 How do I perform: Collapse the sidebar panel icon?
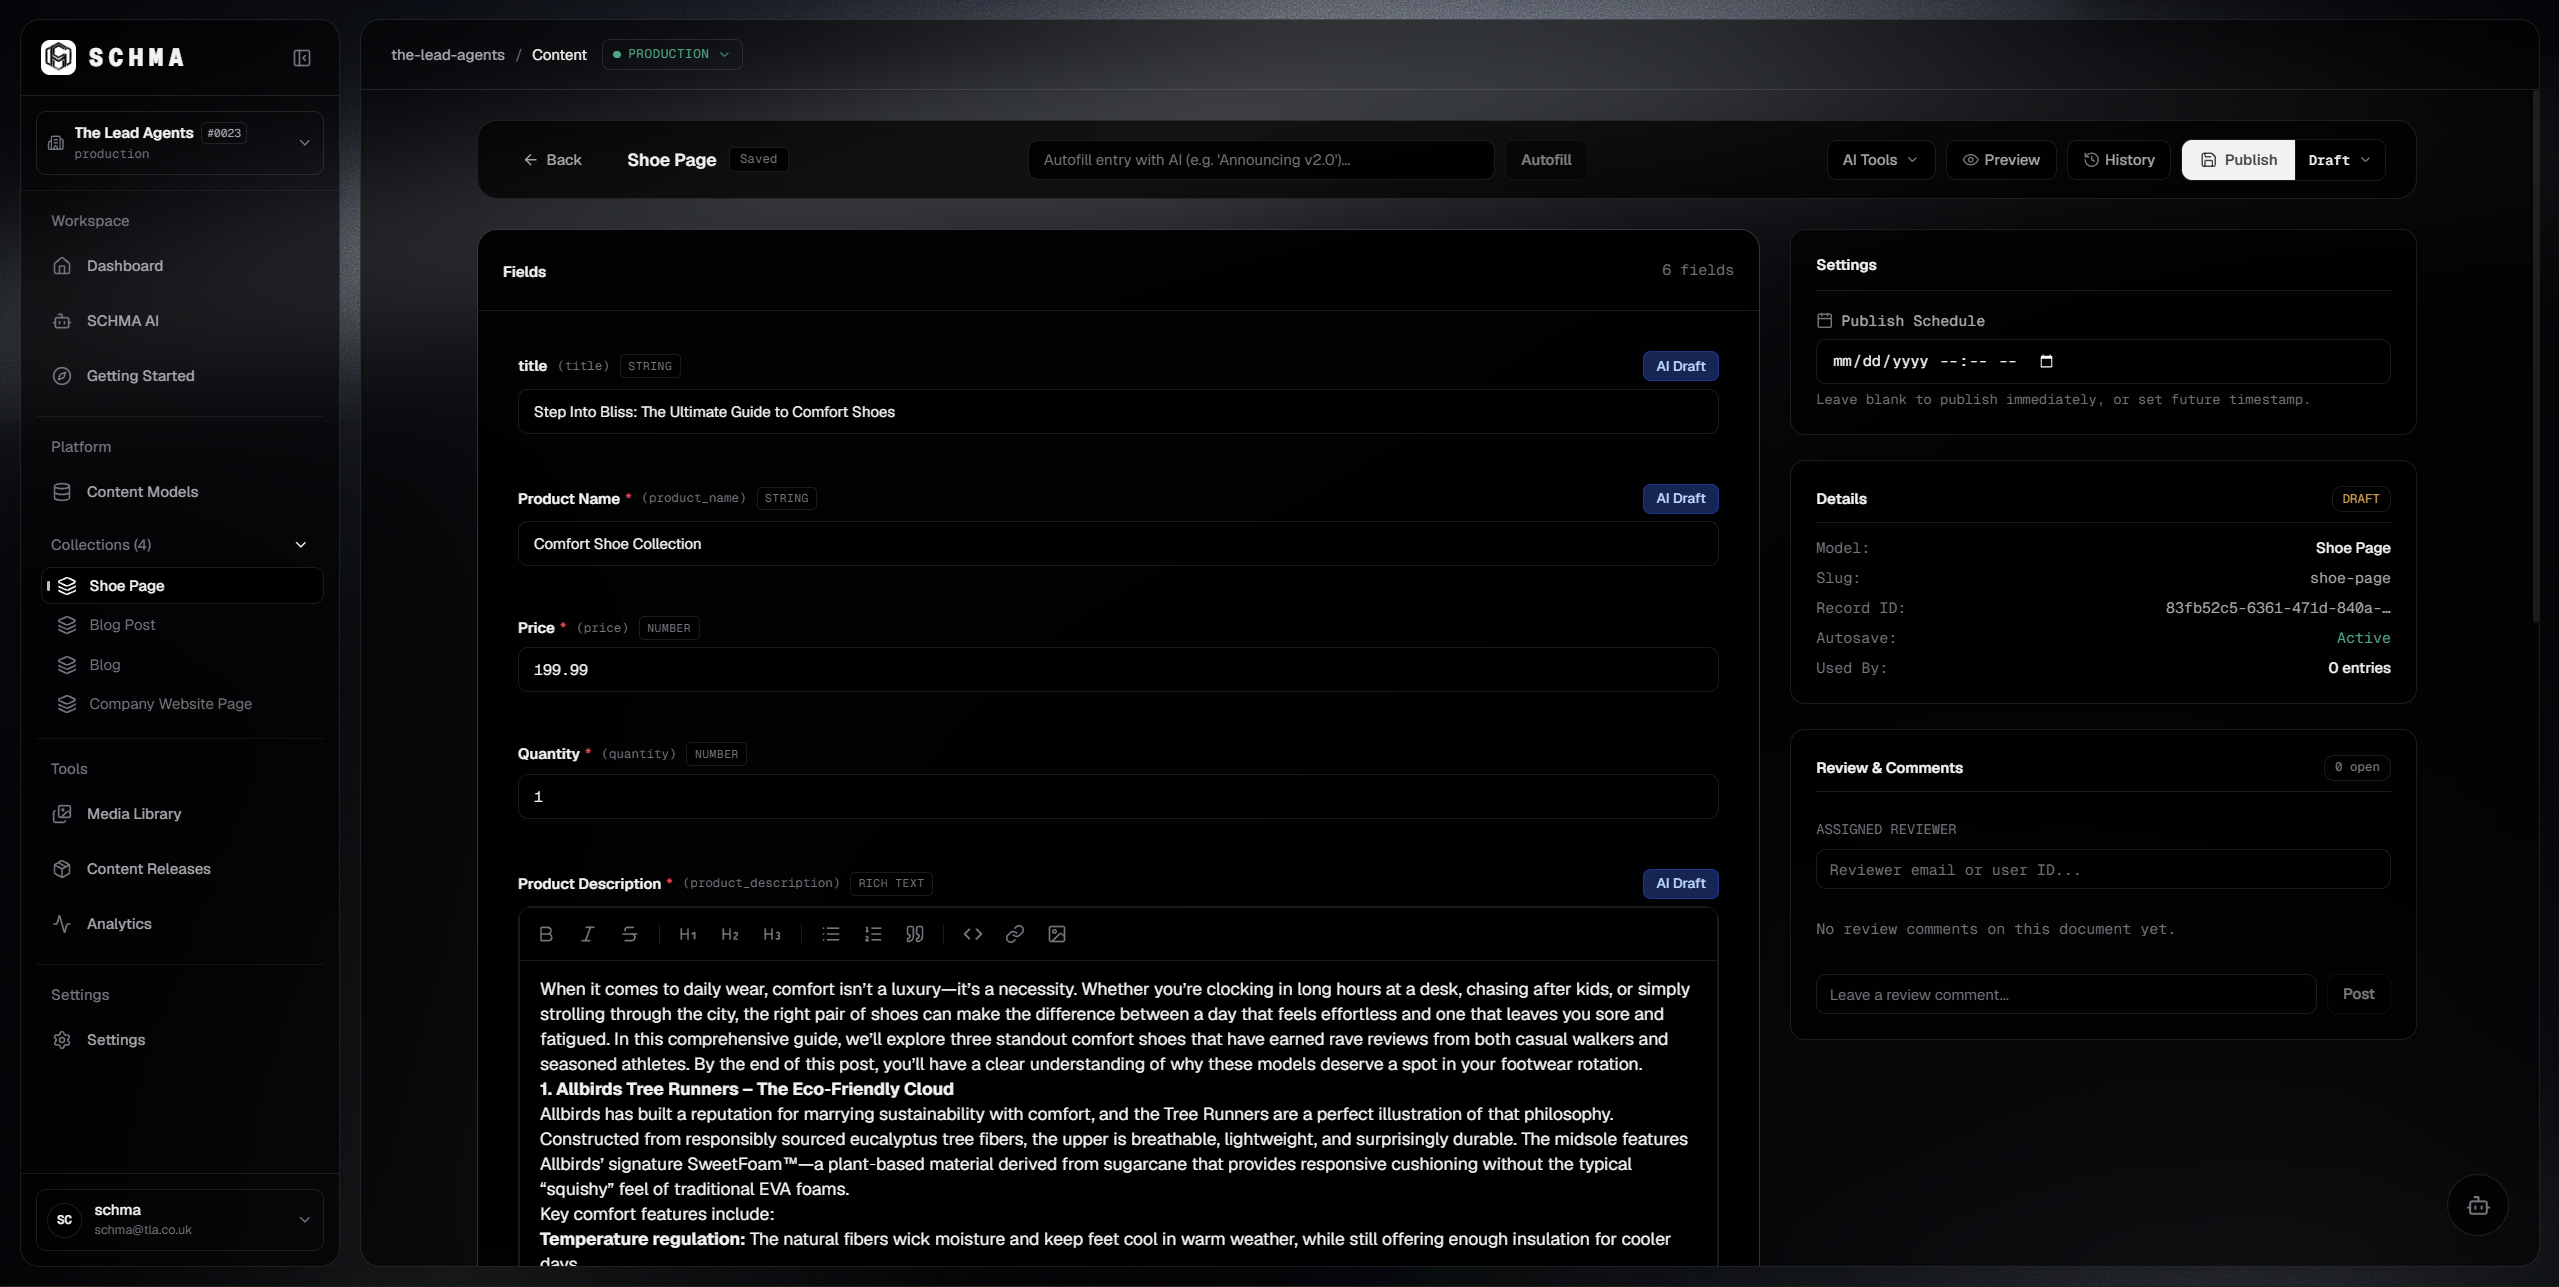coord(302,58)
